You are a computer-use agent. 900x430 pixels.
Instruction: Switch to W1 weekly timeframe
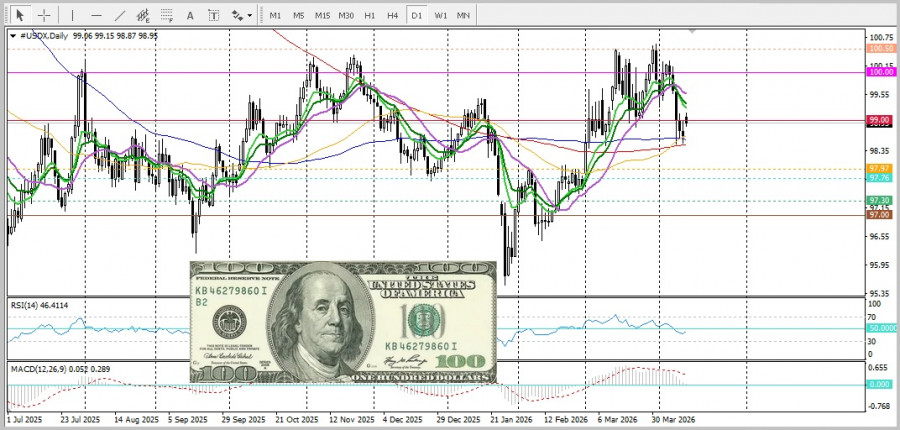440,16
